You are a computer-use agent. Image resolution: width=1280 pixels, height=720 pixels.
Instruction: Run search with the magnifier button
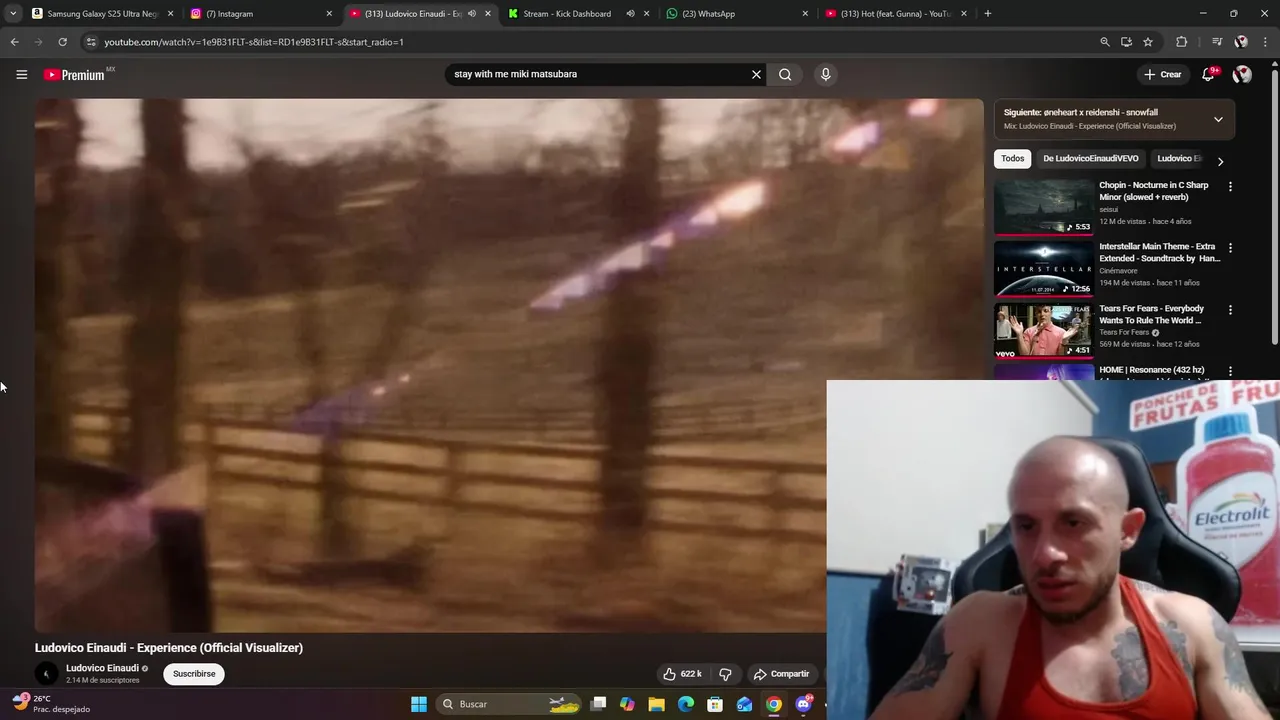pyautogui.click(x=785, y=74)
